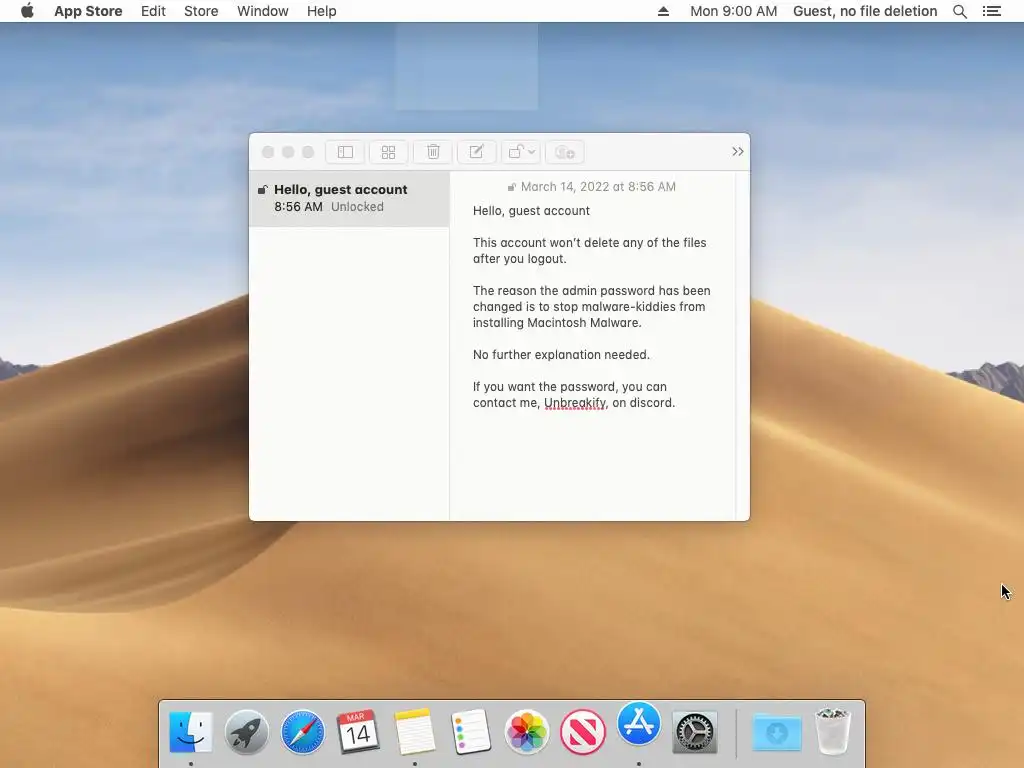Open the lock note dropdown
The width and height of the screenshot is (1024, 768).
521,152
